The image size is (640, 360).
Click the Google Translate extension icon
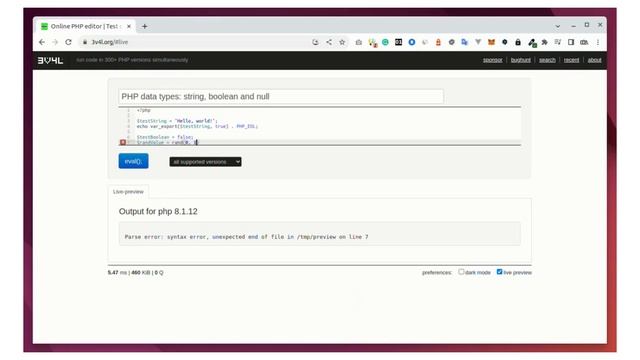pyautogui.click(x=464, y=42)
